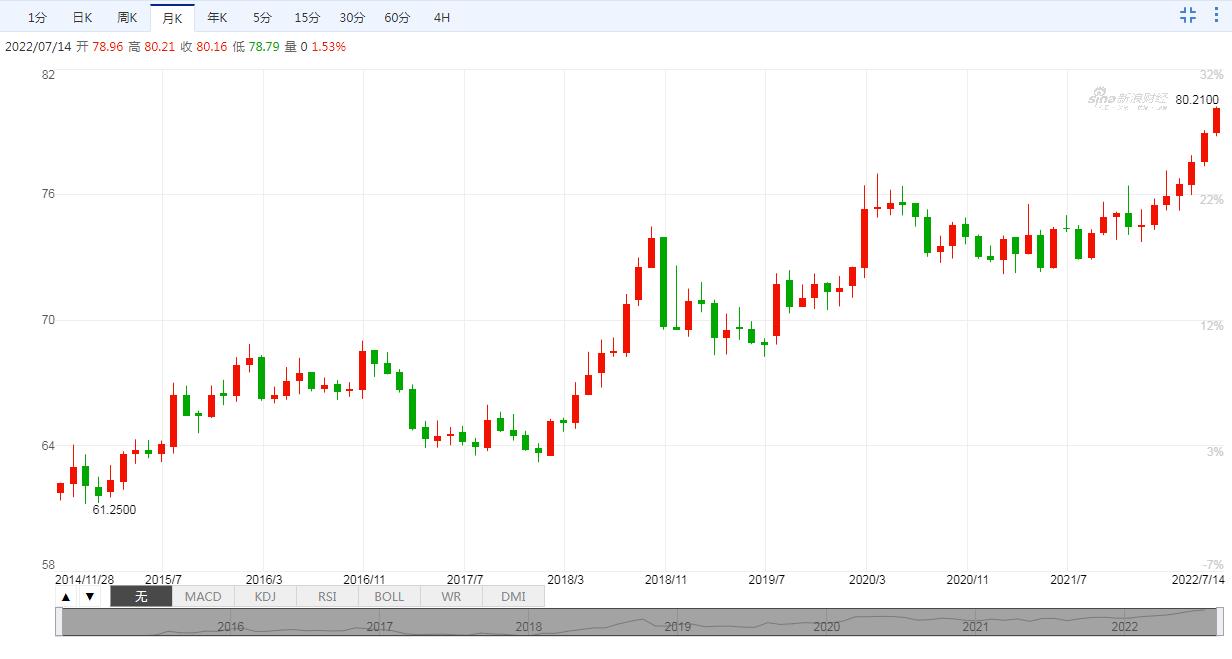Choose the 60分 interval tab
1232x659 pixels.
pyautogui.click(x=397, y=17)
